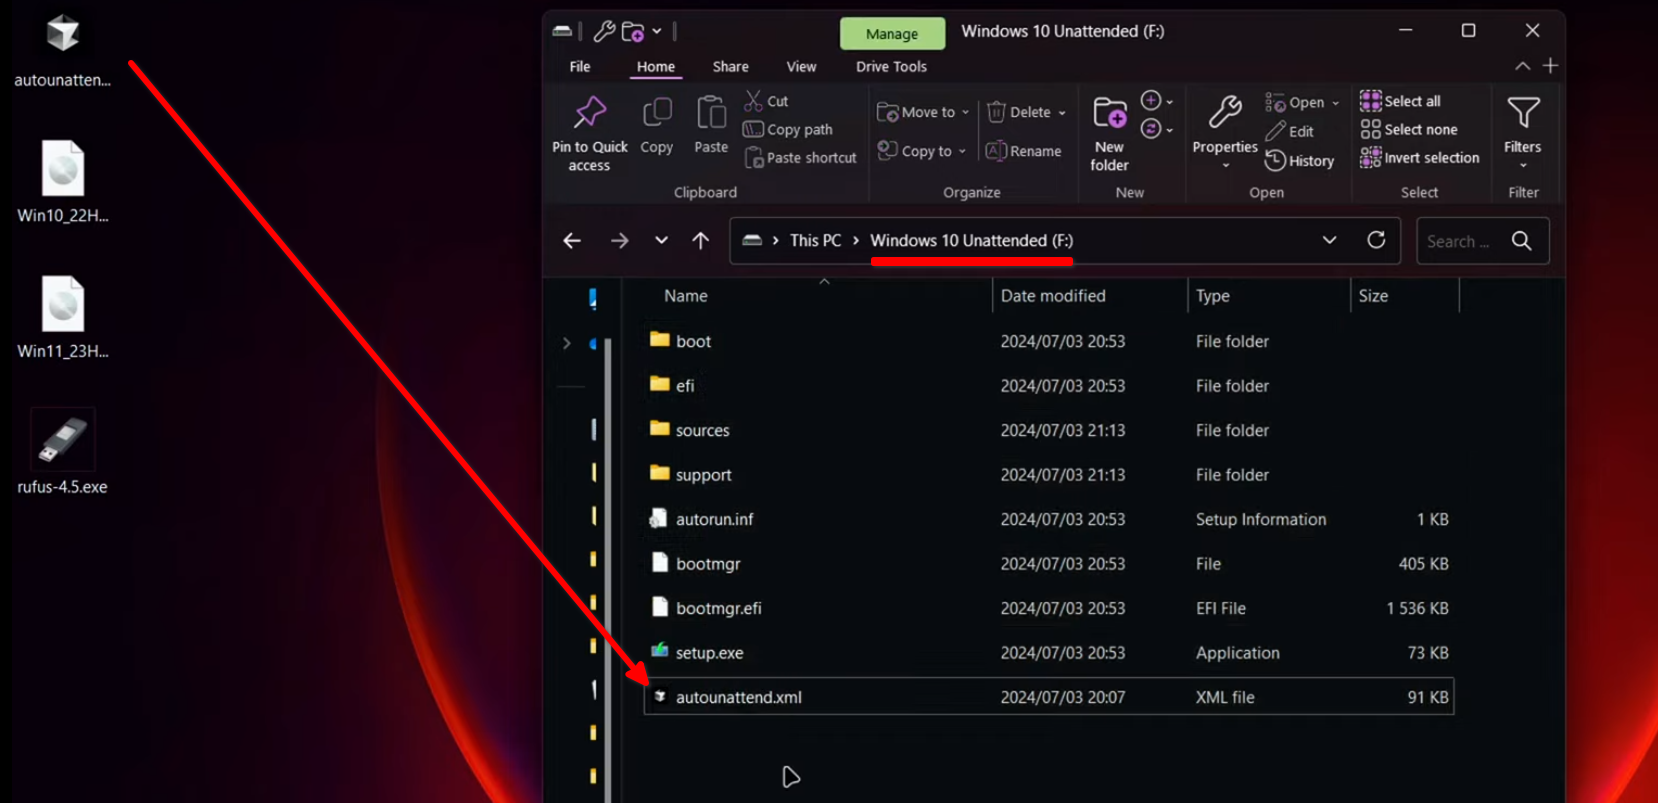This screenshot has width=1658, height=803.
Task: Open recent locations dropdown
Action: coord(661,241)
